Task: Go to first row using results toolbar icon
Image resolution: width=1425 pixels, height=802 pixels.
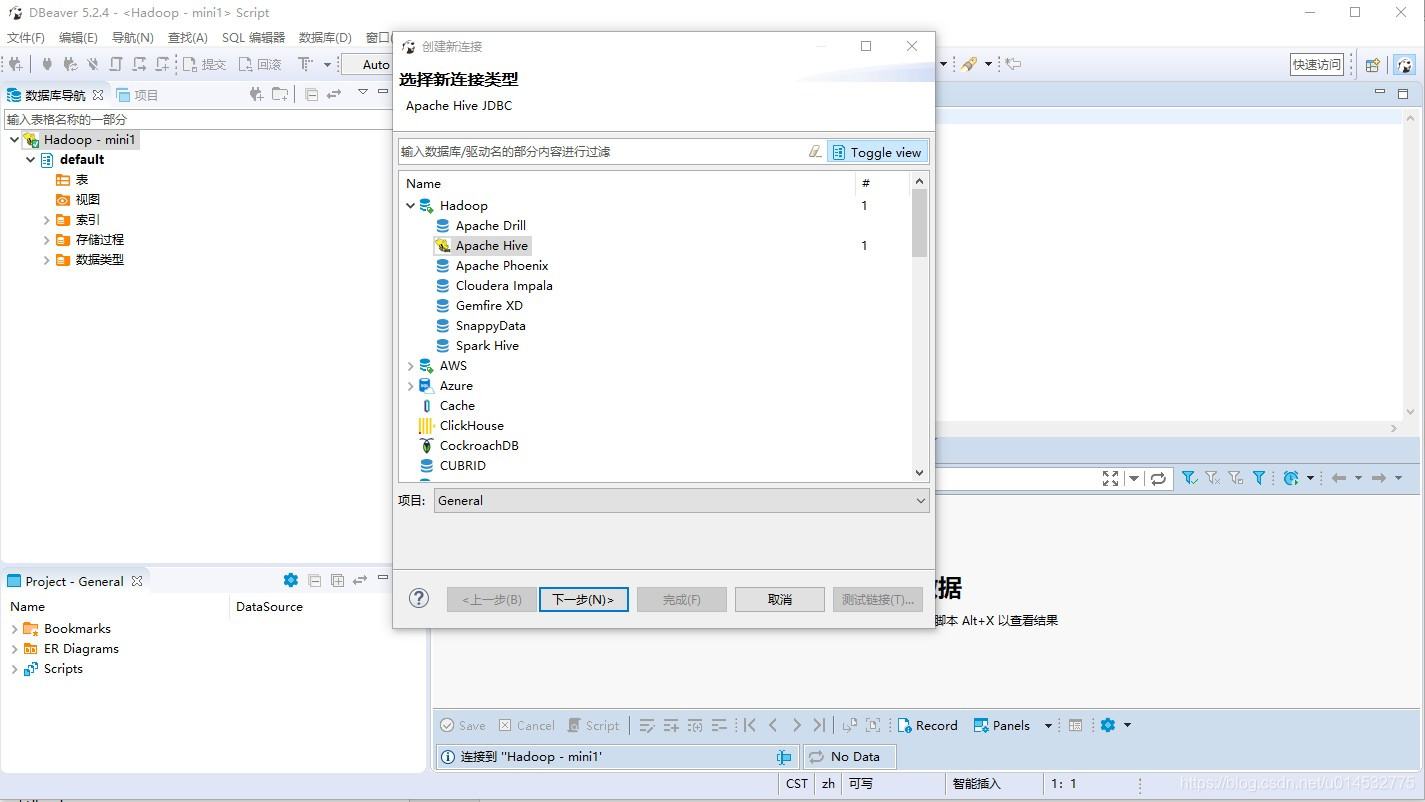Action: click(x=749, y=725)
